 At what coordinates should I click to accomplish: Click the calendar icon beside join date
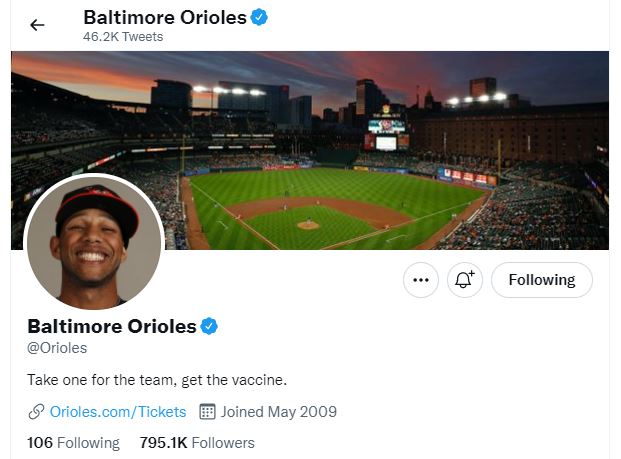point(208,411)
